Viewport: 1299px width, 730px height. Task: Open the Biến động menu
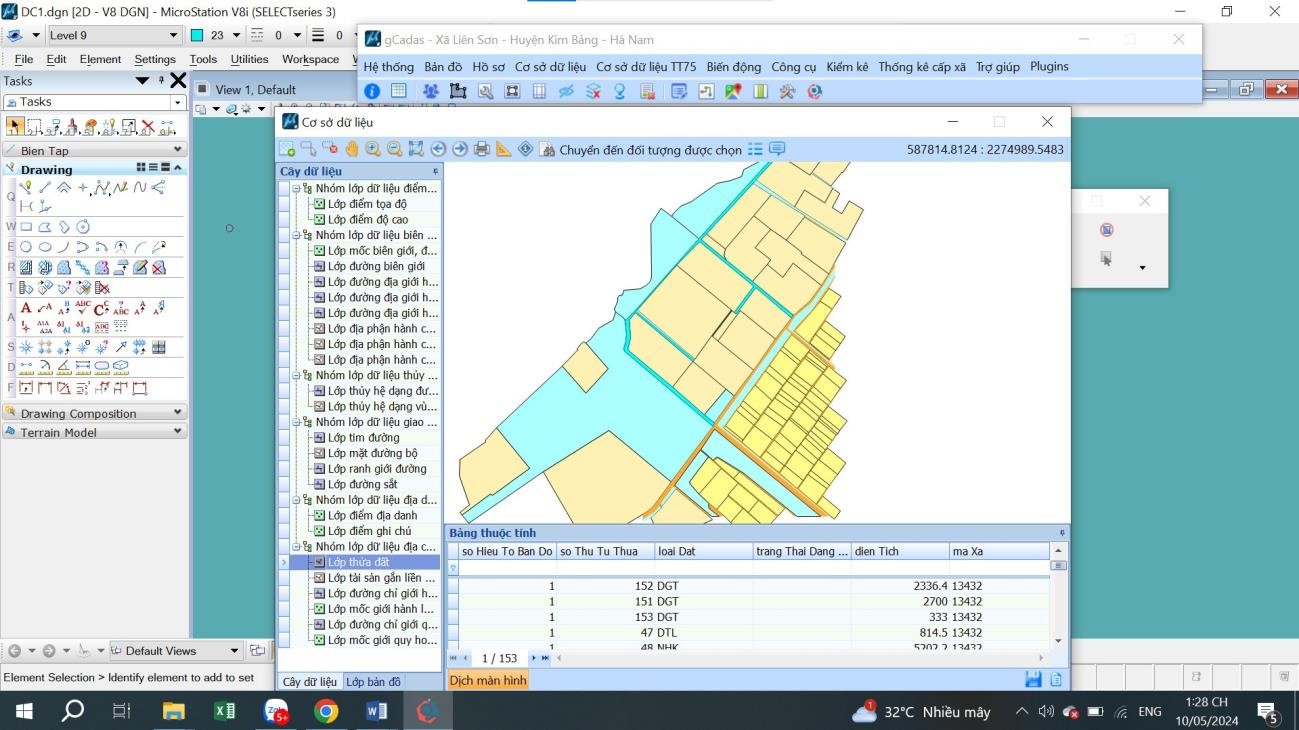point(733,67)
